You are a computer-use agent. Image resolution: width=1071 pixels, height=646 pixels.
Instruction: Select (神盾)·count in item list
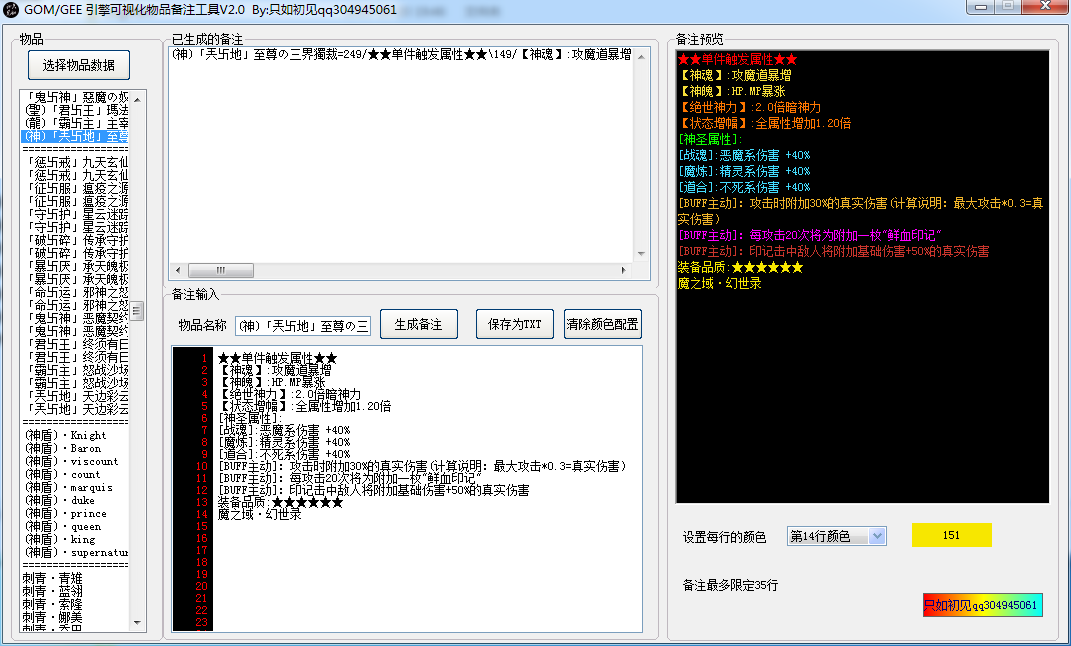(x=63, y=474)
